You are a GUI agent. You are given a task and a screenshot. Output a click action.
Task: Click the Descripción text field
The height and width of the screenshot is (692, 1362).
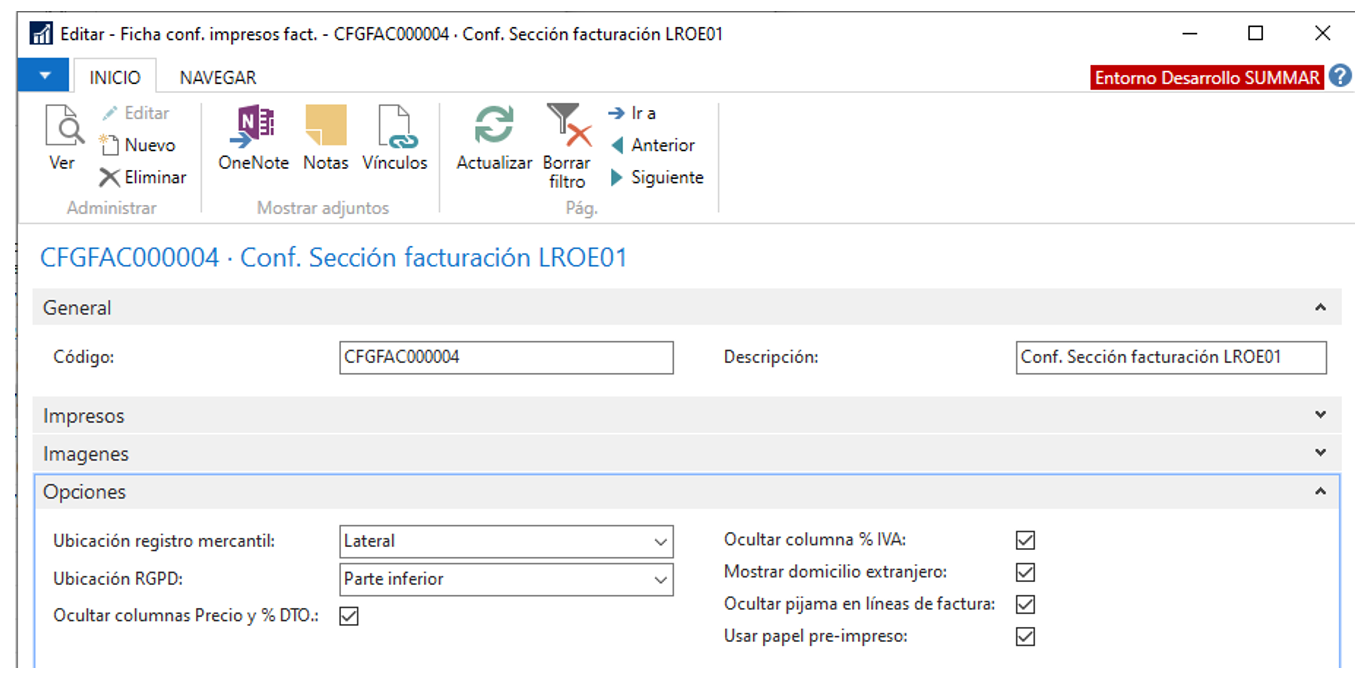pyautogui.click(x=1170, y=358)
